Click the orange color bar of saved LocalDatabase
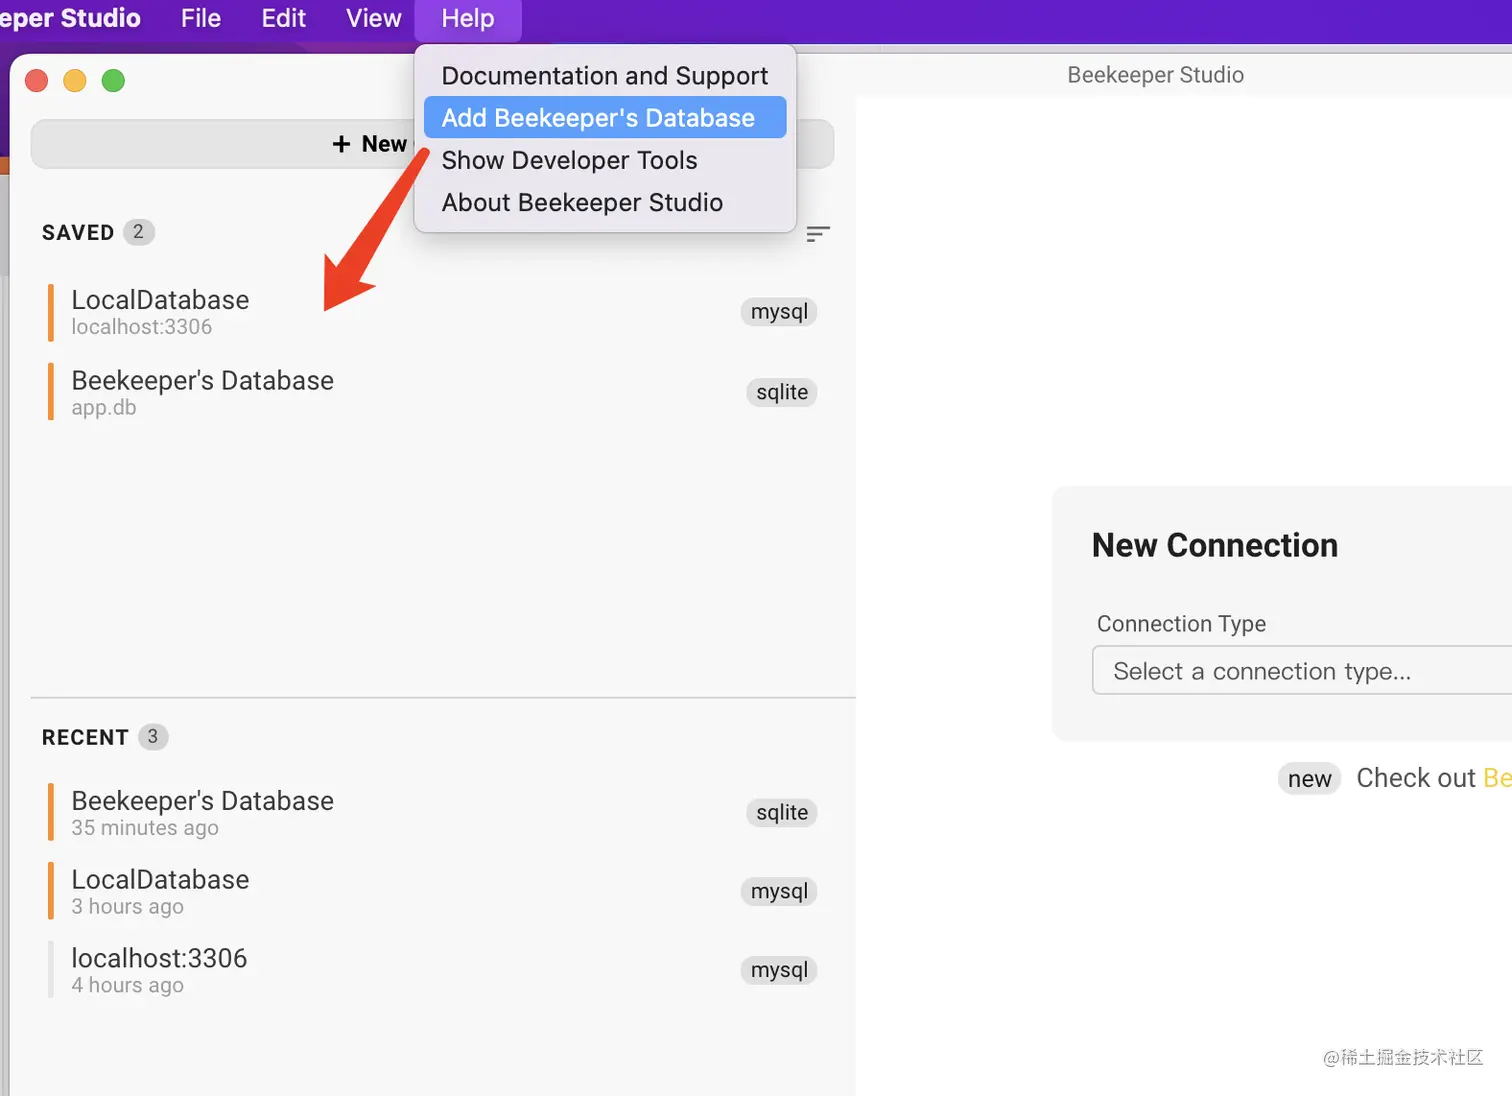This screenshot has height=1096, width=1512. tap(51, 312)
